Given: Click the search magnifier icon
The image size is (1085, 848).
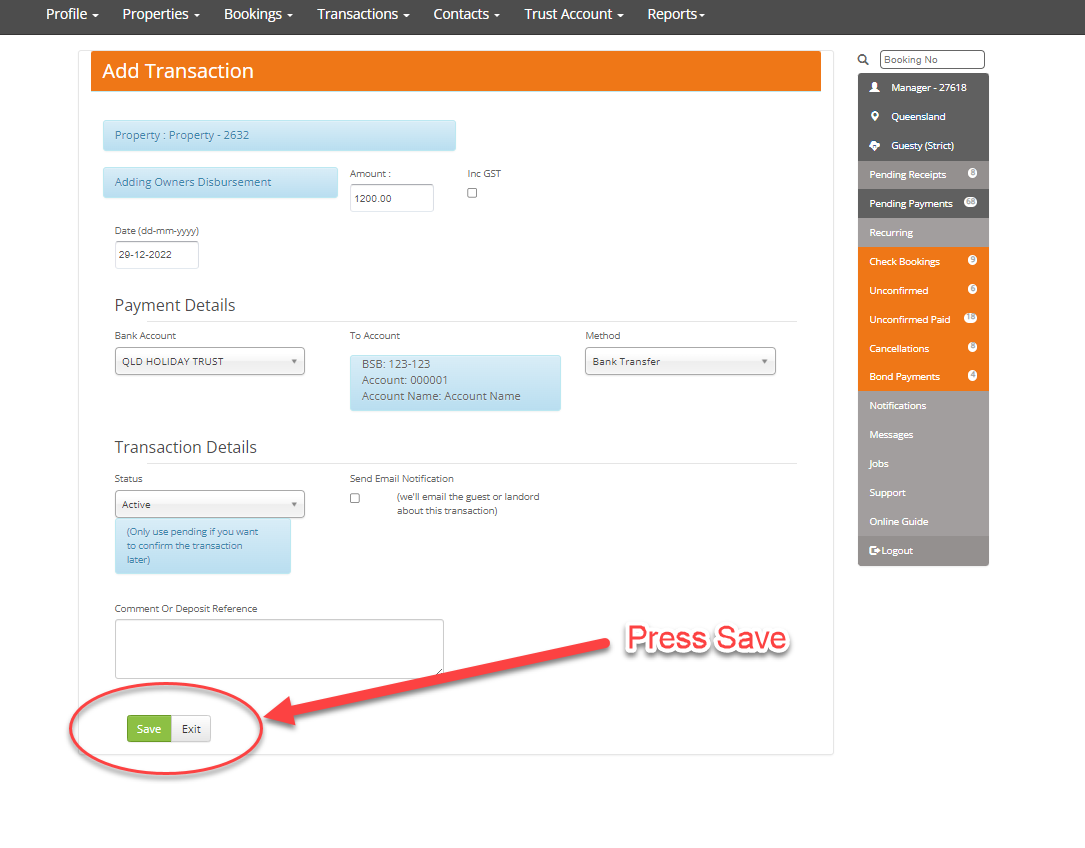Looking at the screenshot, I should pos(864,60).
